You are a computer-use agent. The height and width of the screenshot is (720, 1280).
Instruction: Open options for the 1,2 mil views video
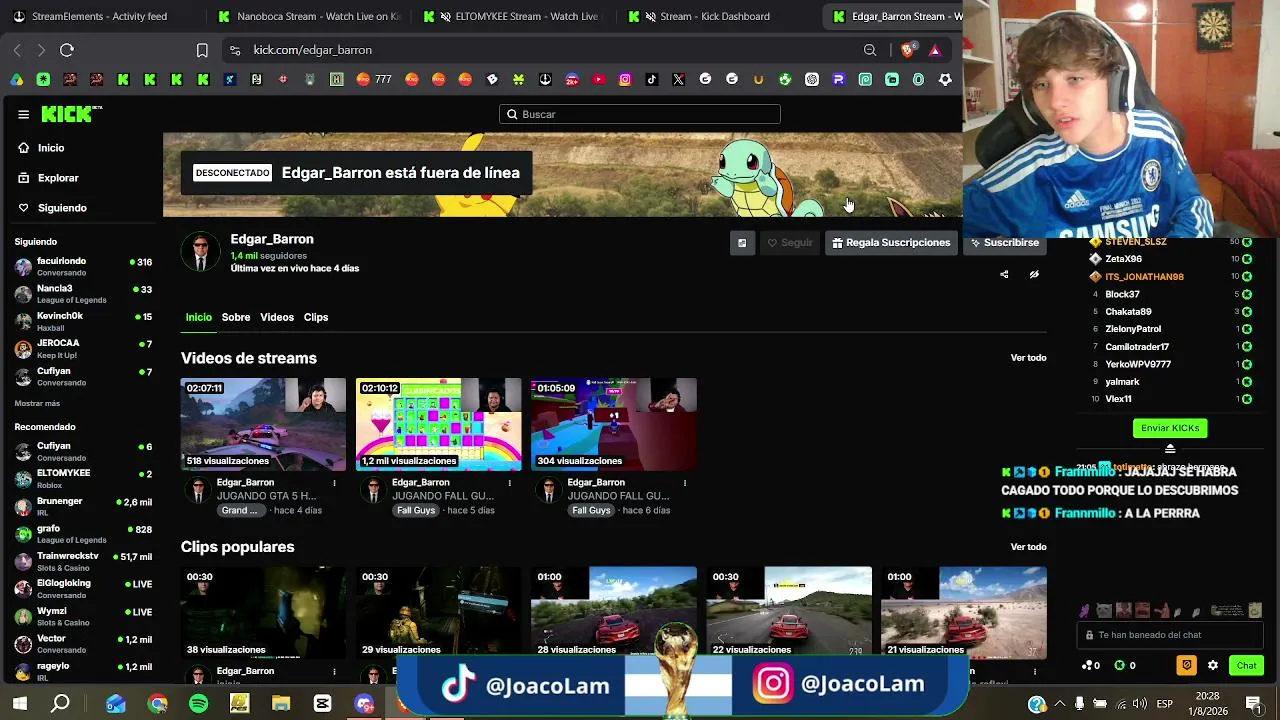pos(509,483)
